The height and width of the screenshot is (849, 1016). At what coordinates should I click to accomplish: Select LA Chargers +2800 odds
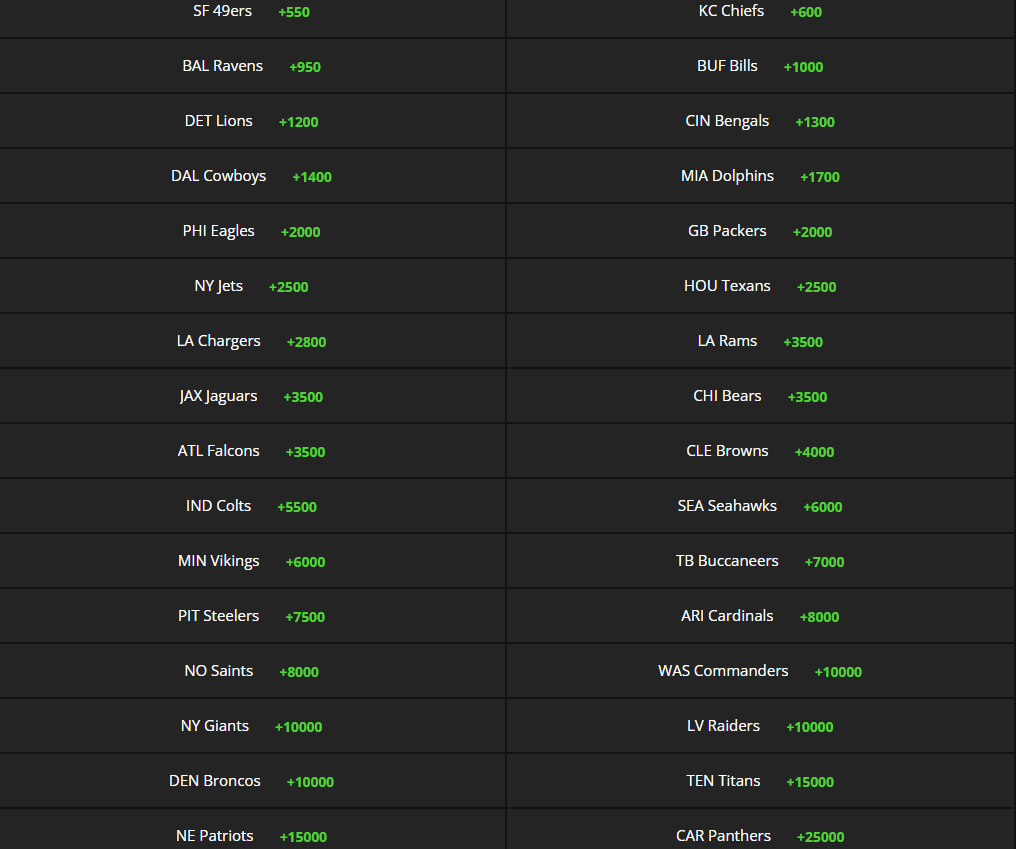tap(252, 341)
